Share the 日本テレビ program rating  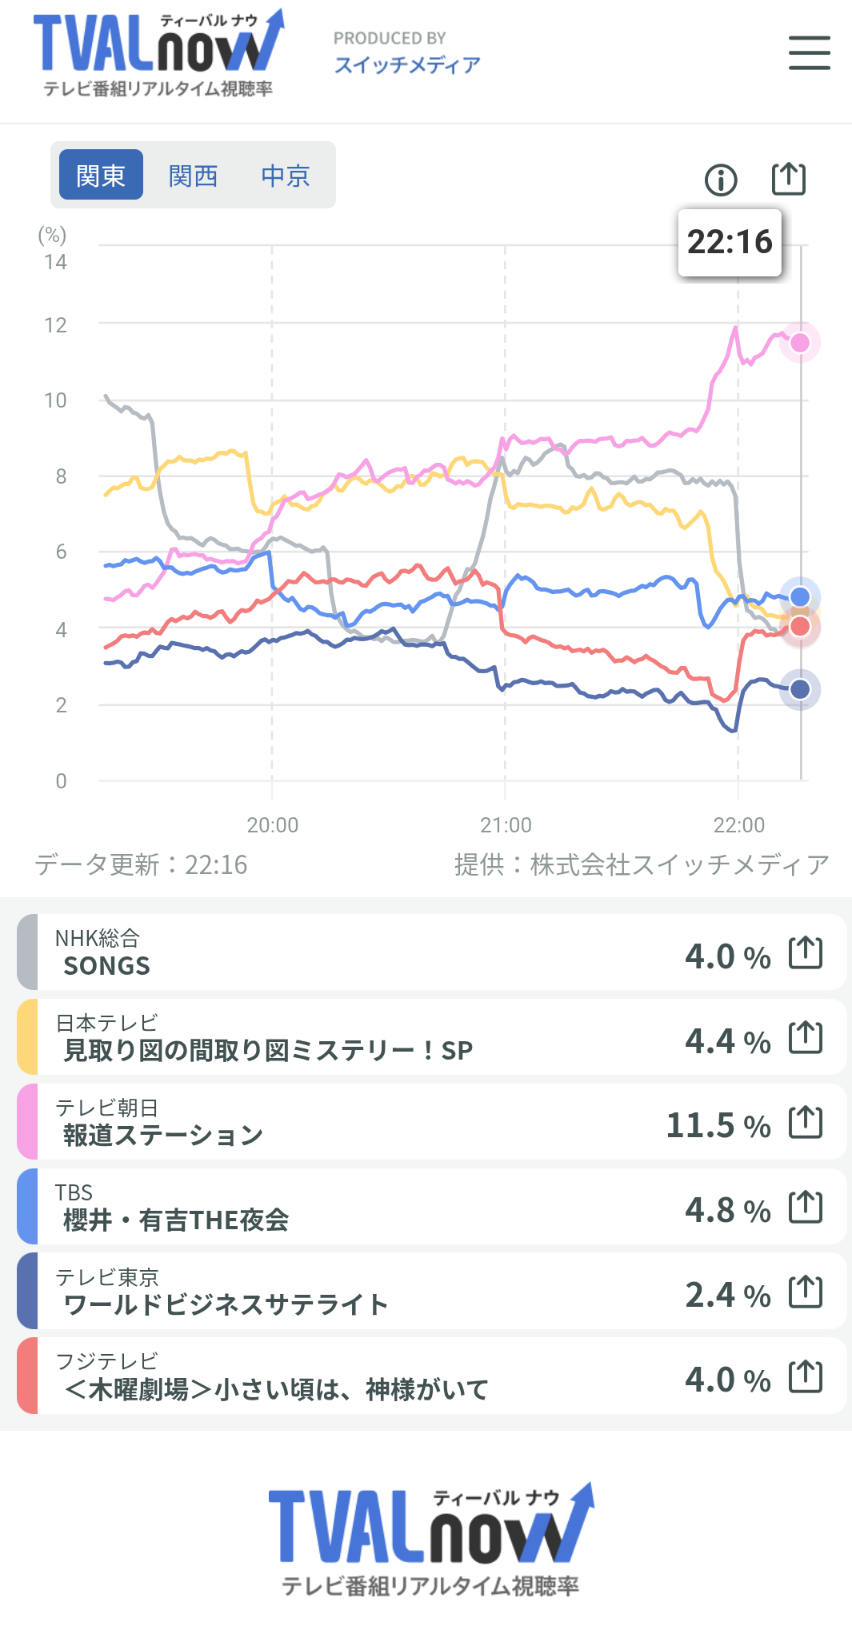coord(805,1038)
